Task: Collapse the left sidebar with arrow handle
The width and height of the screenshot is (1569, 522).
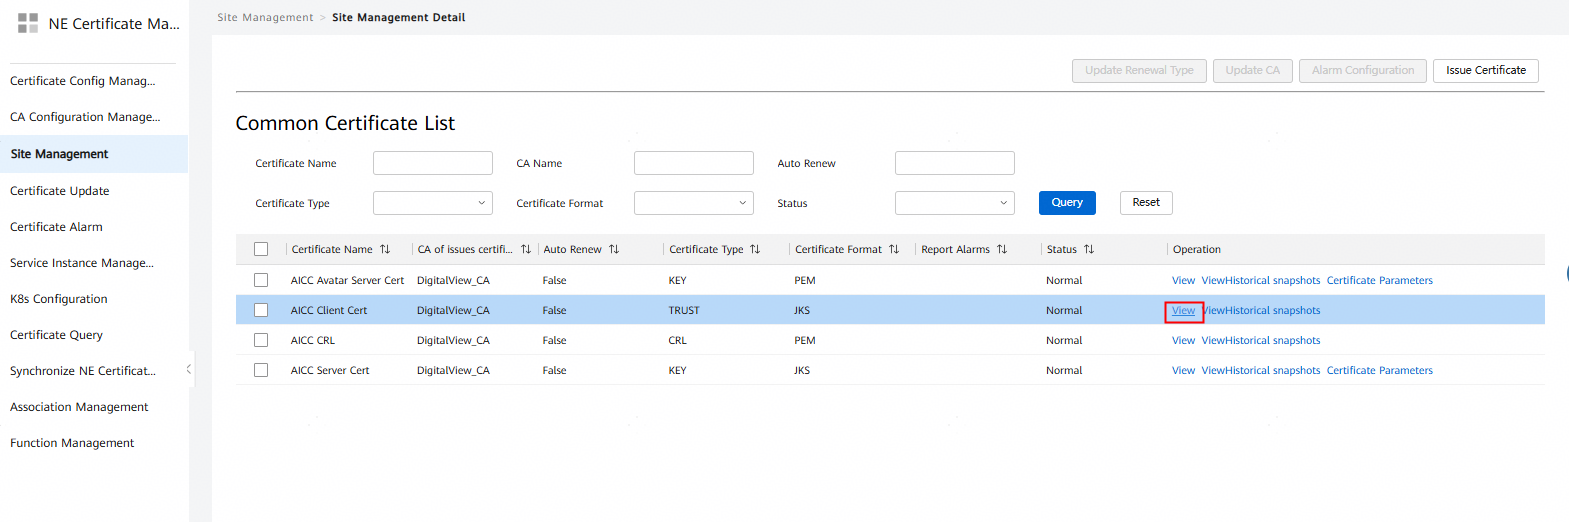Action: (189, 369)
